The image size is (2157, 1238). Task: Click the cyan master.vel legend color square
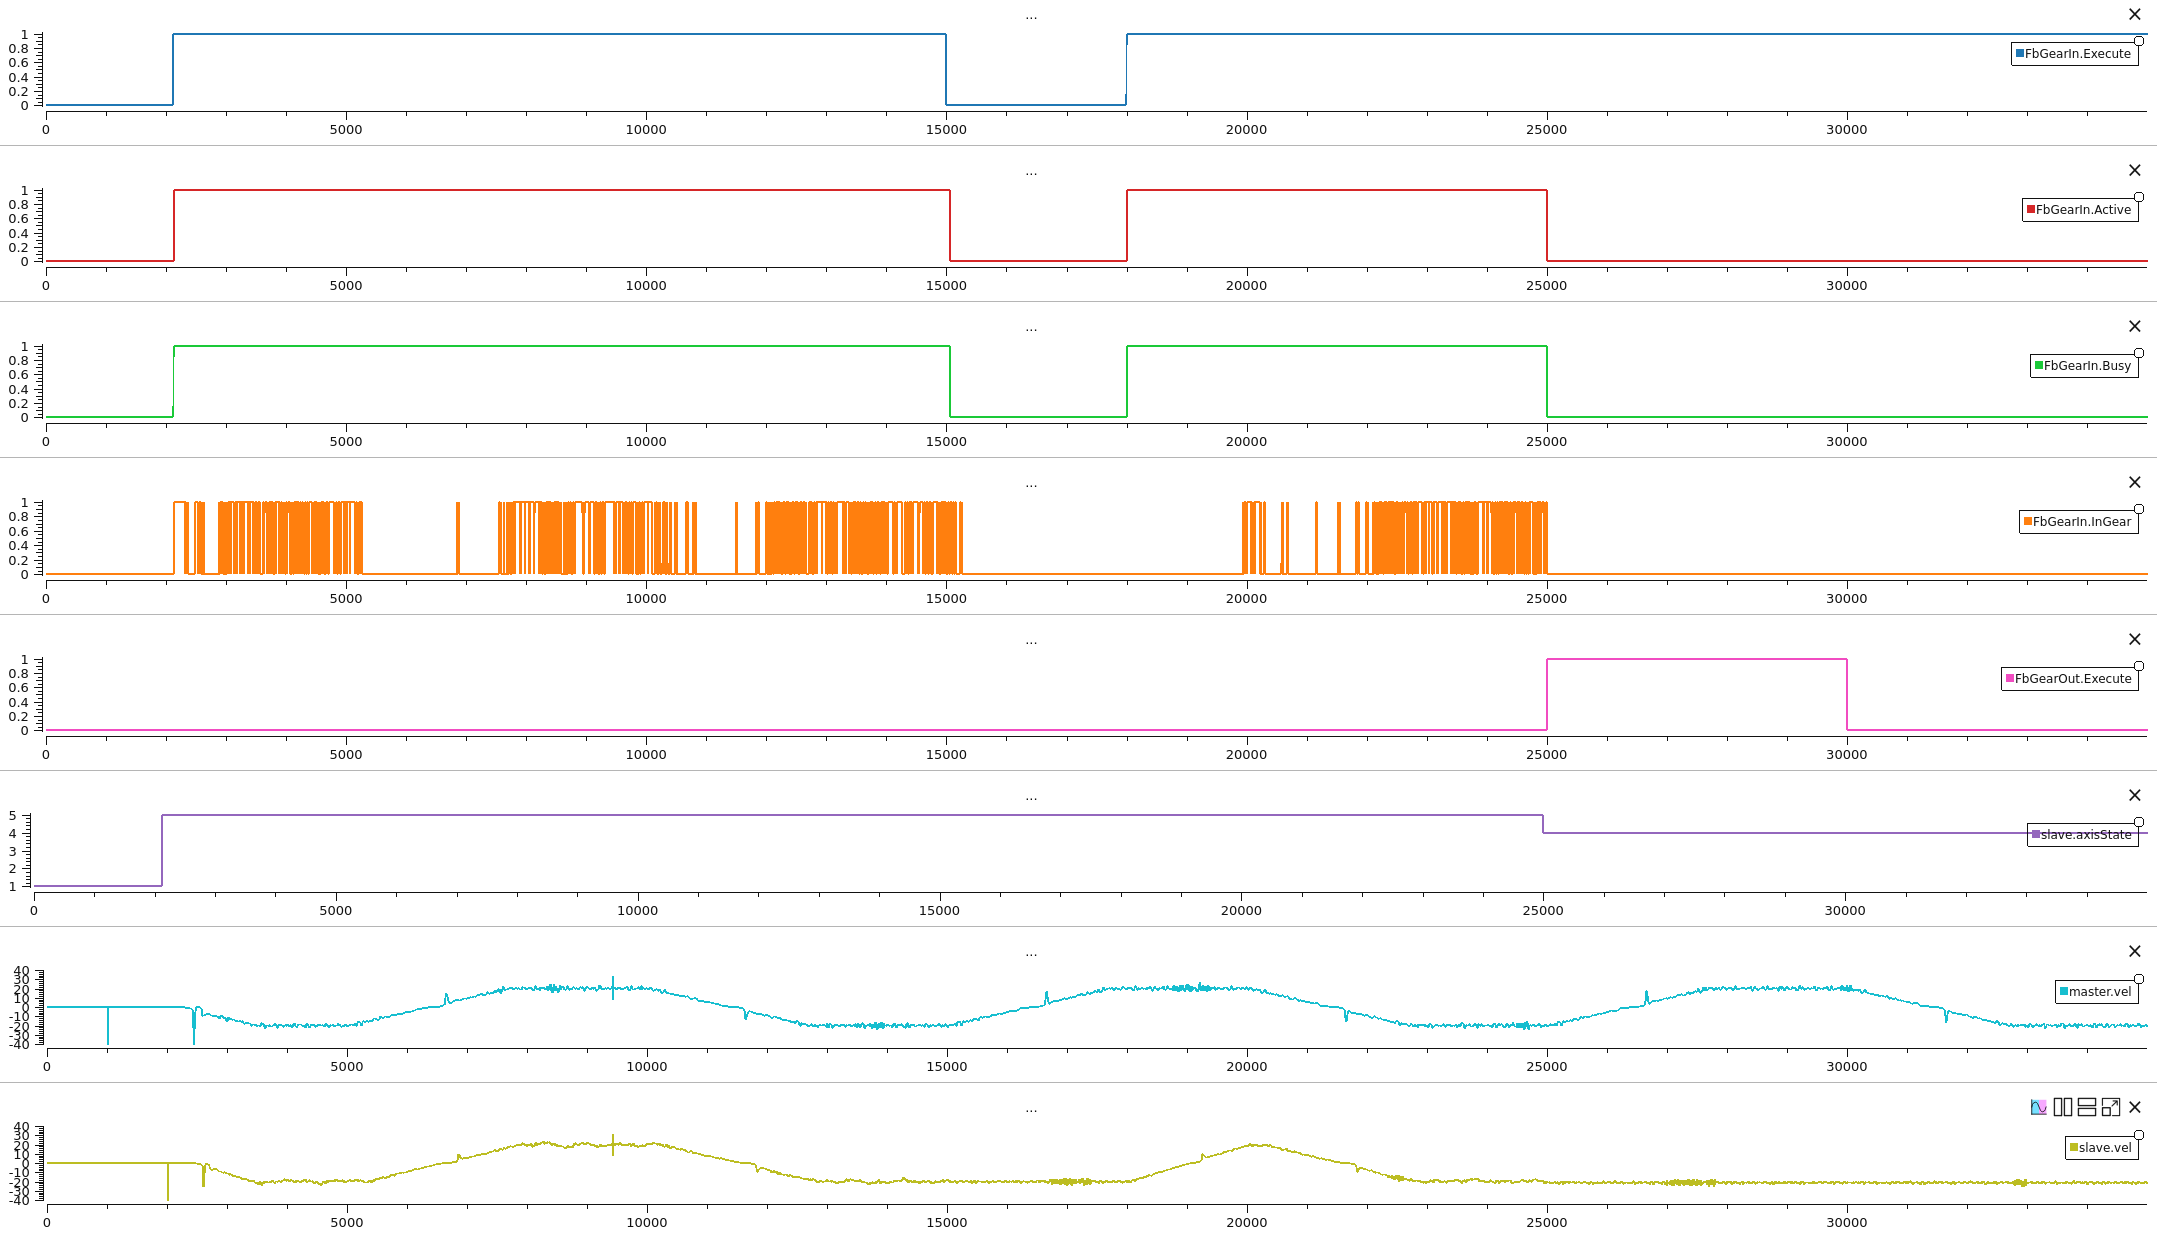[2064, 992]
